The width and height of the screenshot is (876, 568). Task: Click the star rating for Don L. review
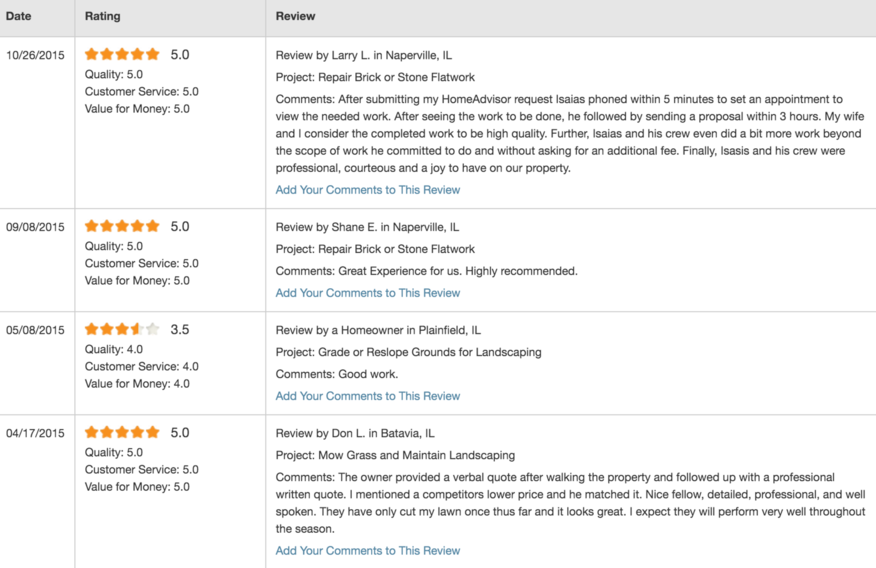point(122,432)
